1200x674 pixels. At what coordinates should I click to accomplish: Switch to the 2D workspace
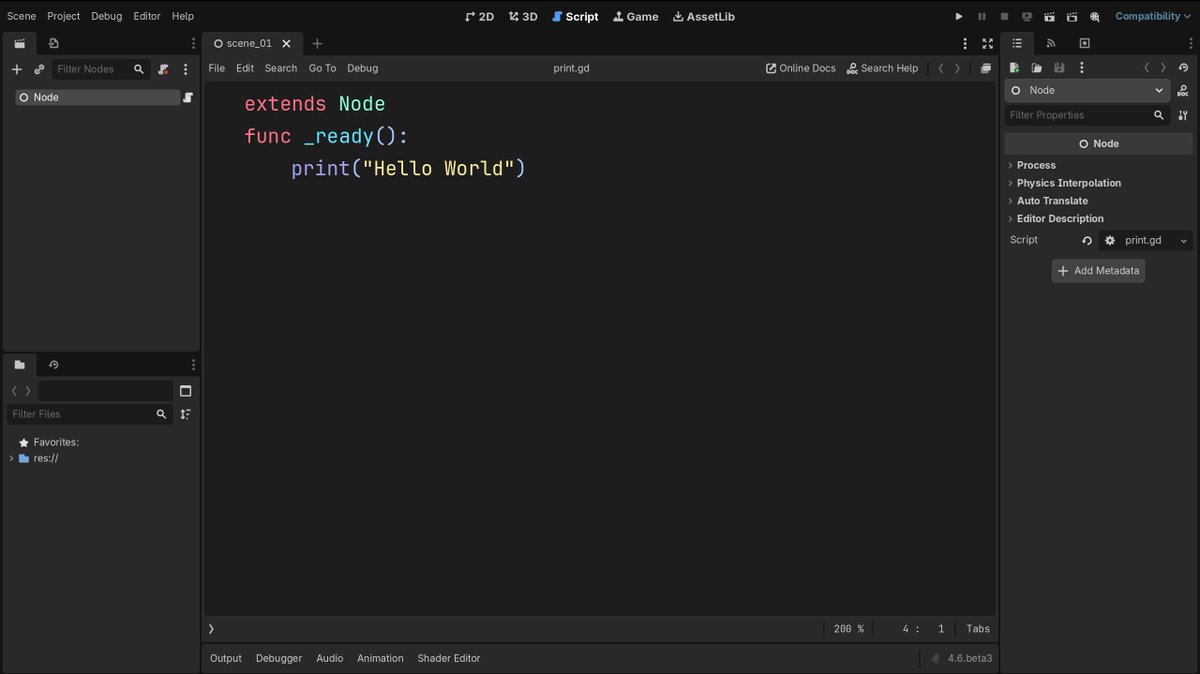click(480, 16)
